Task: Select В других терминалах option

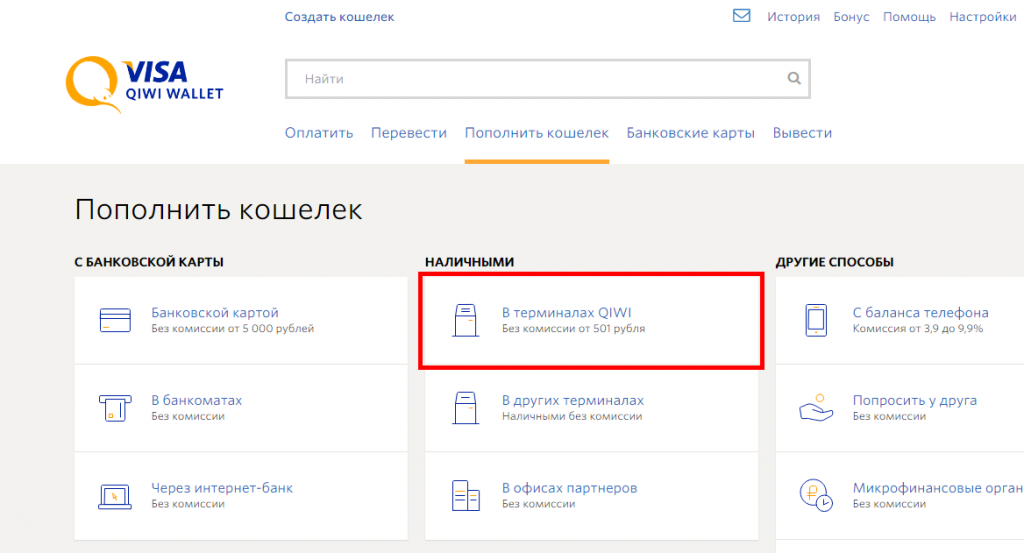Action: (x=592, y=408)
